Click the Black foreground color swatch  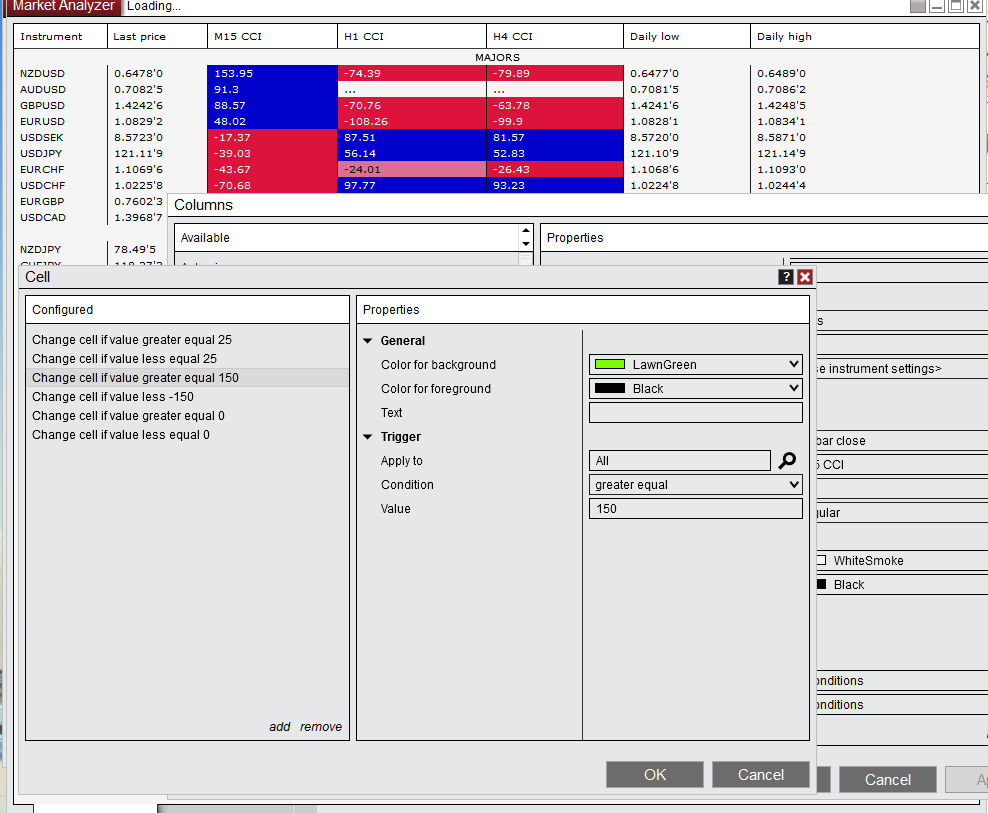pyautogui.click(x=610, y=388)
